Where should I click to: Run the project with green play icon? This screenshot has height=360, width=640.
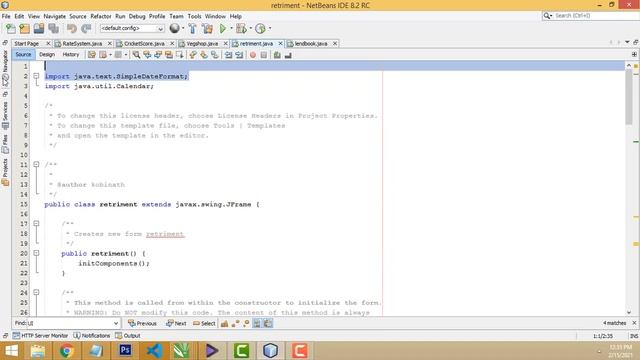coord(223,29)
